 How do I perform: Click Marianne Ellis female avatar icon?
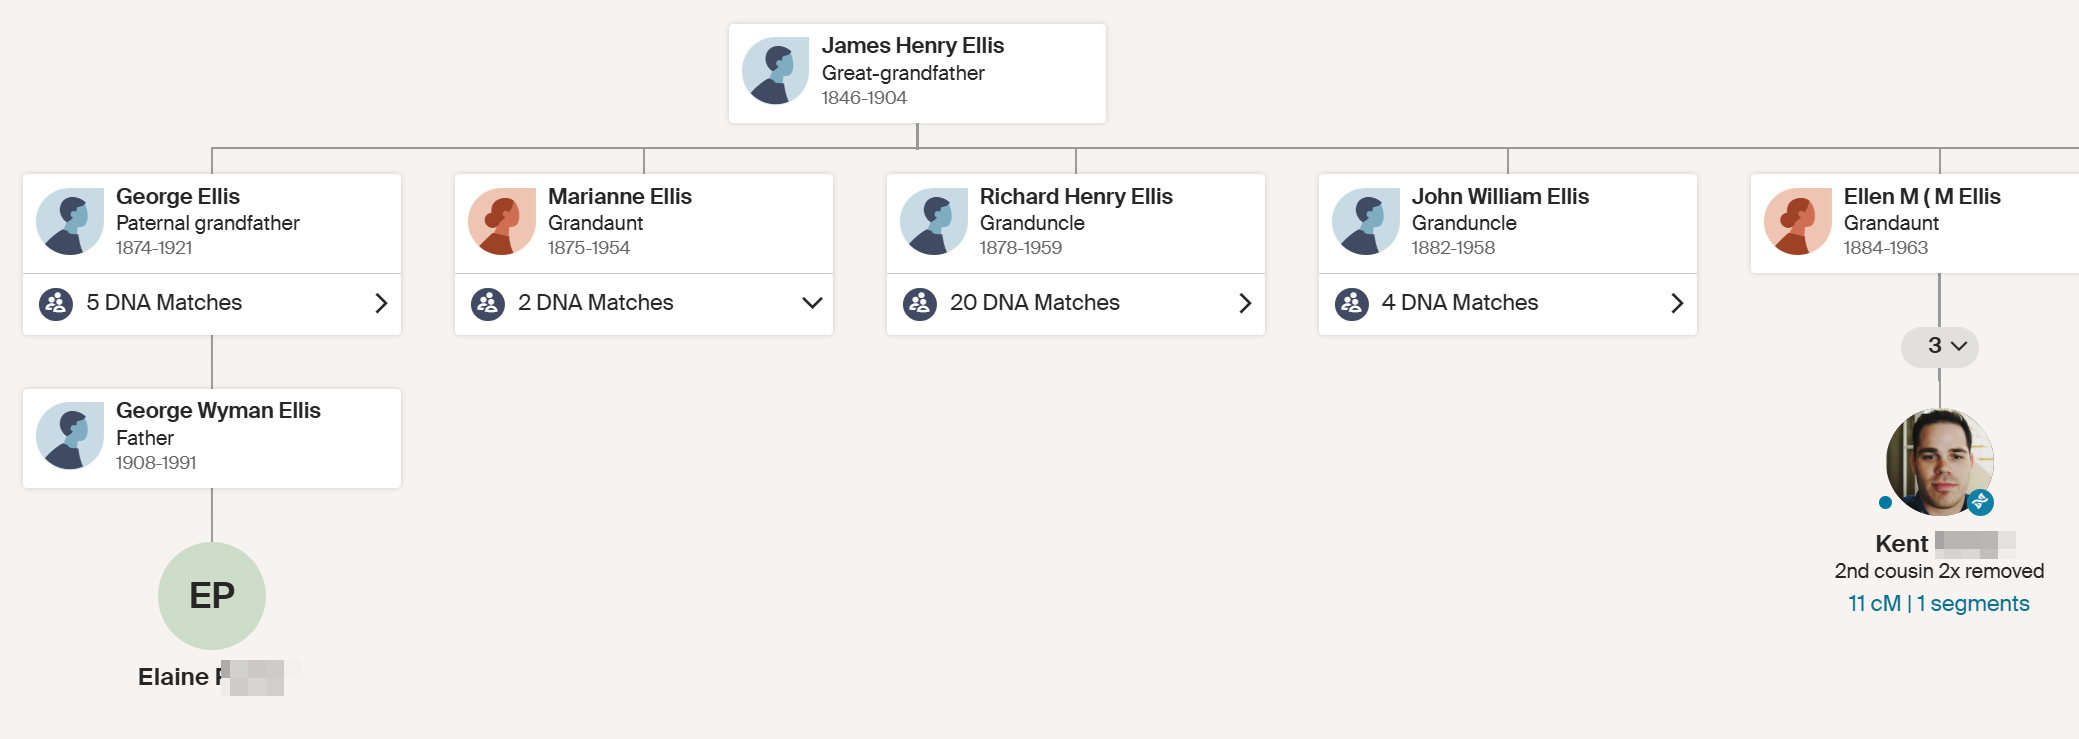point(502,222)
